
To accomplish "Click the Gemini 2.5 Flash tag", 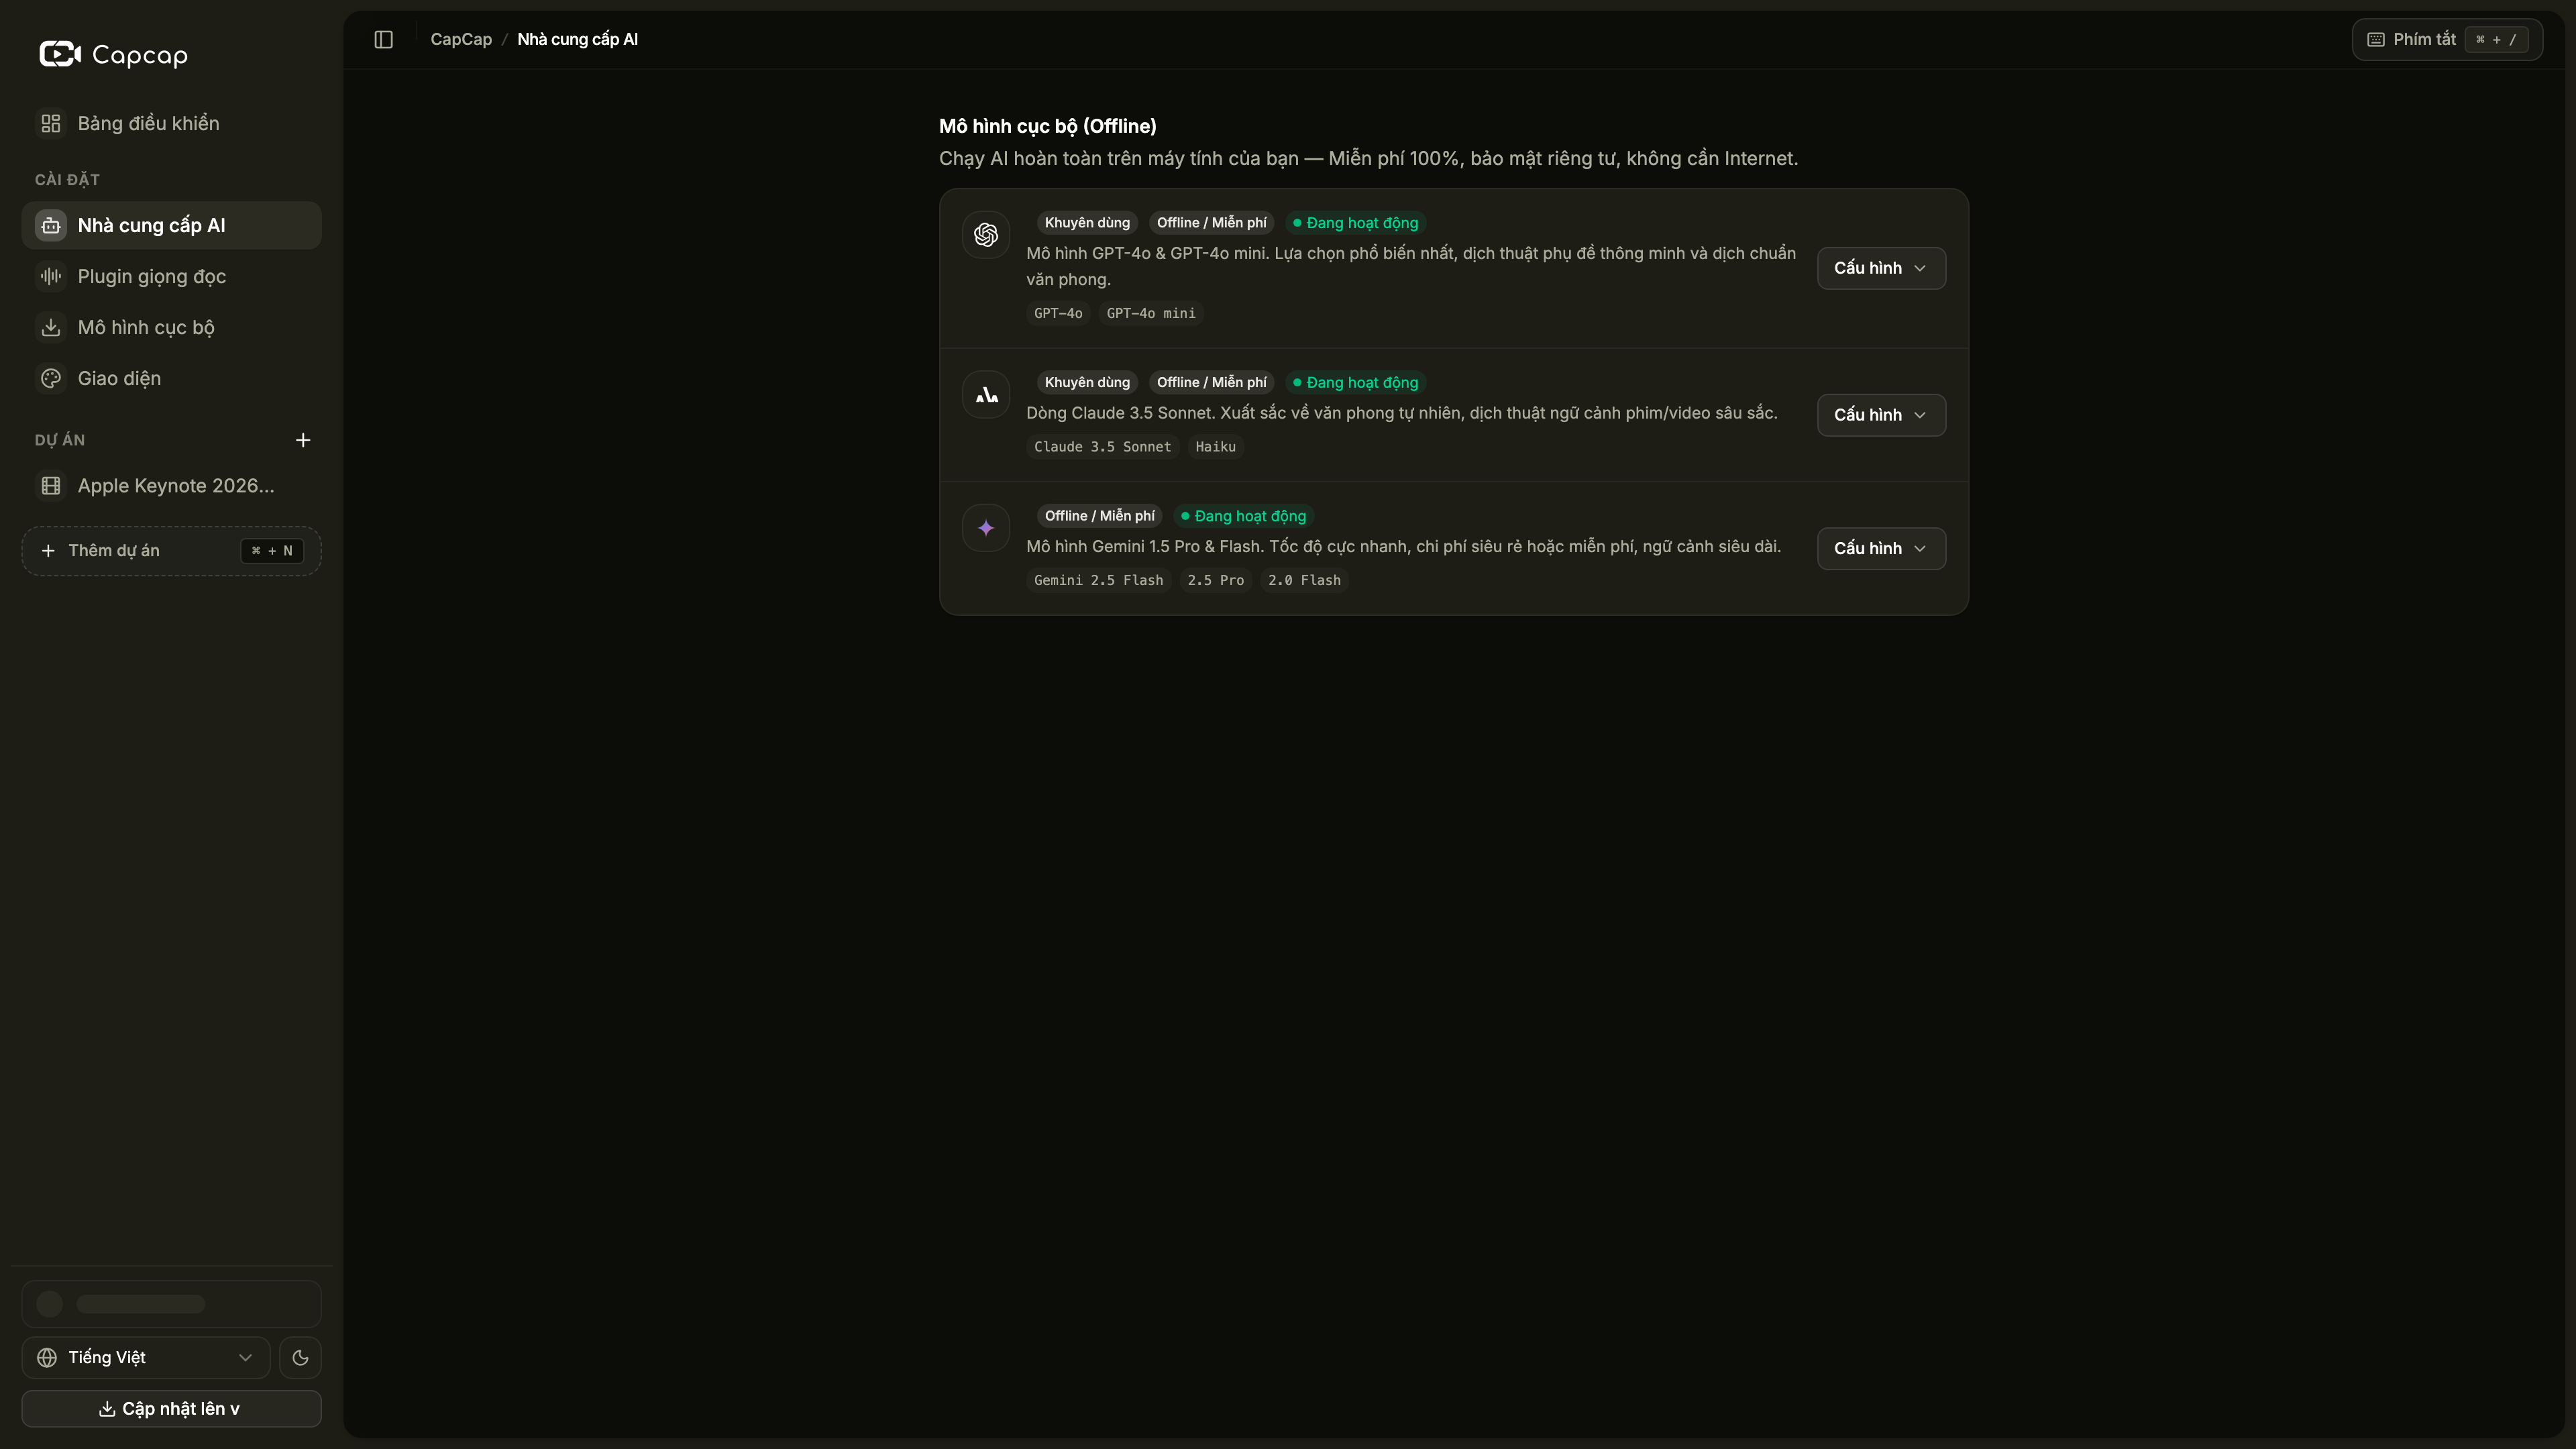I will coord(1098,580).
